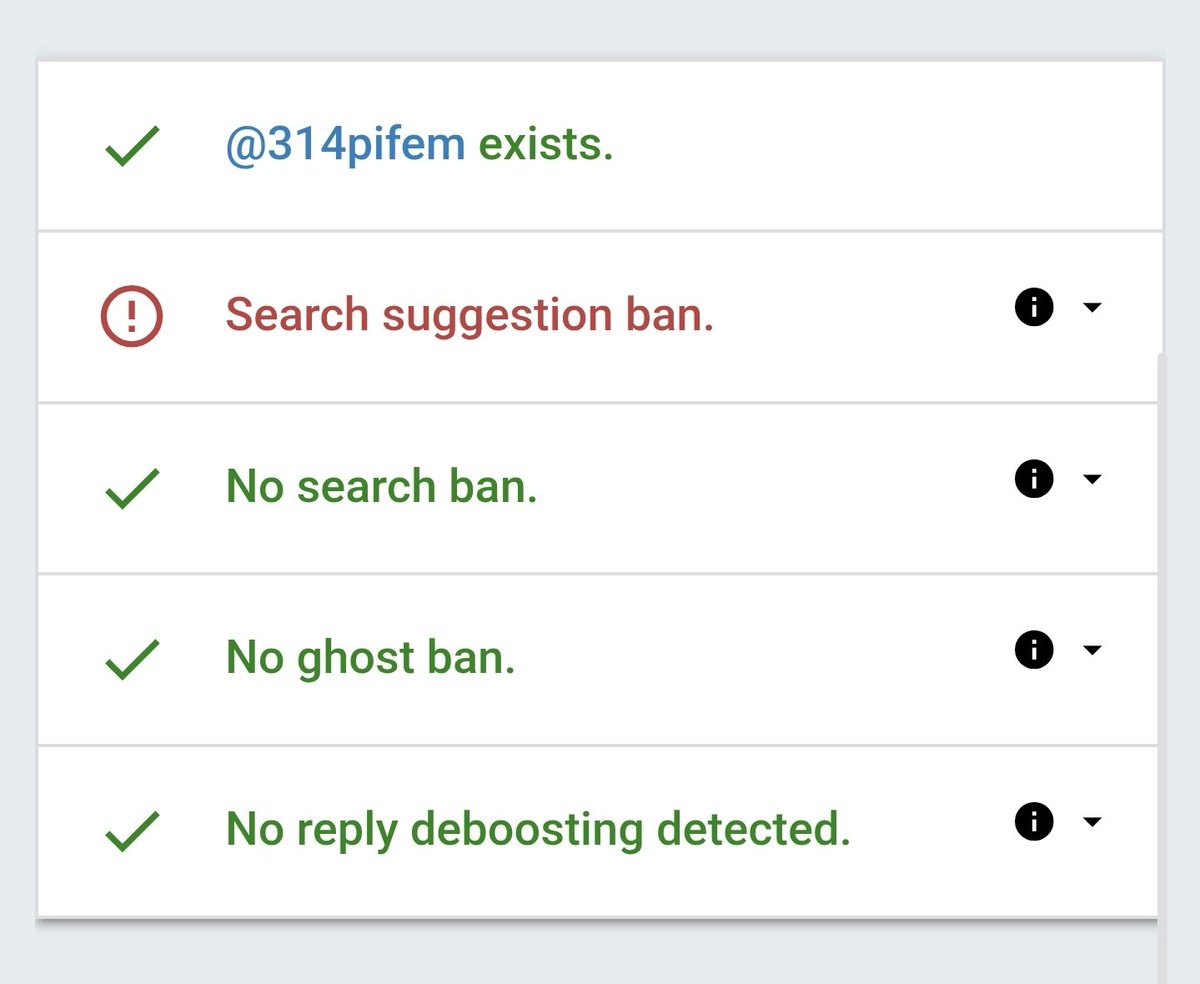Viewport: 1200px width, 984px height.
Task: Expand Search suggestion ban dropdown arrow
Action: click(1092, 308)
